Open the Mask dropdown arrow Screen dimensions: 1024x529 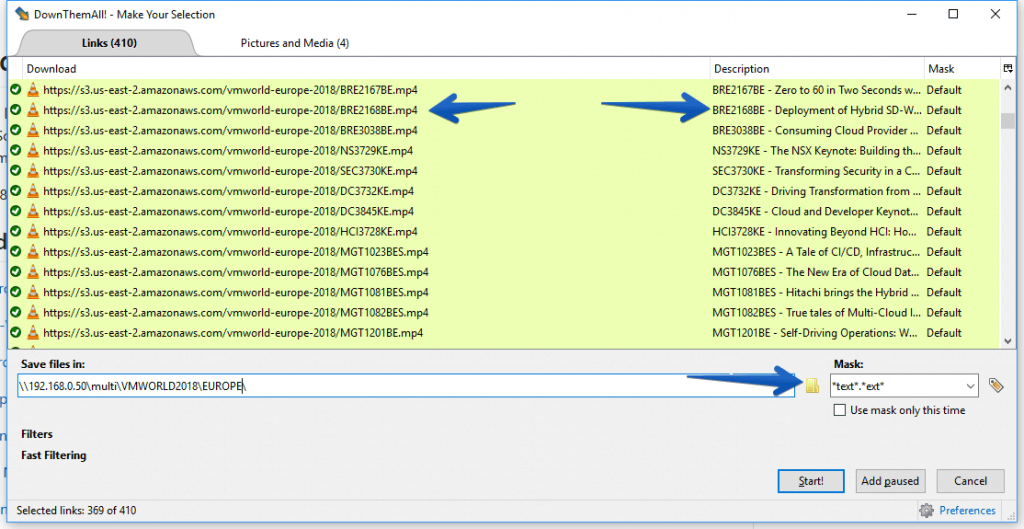968,386
